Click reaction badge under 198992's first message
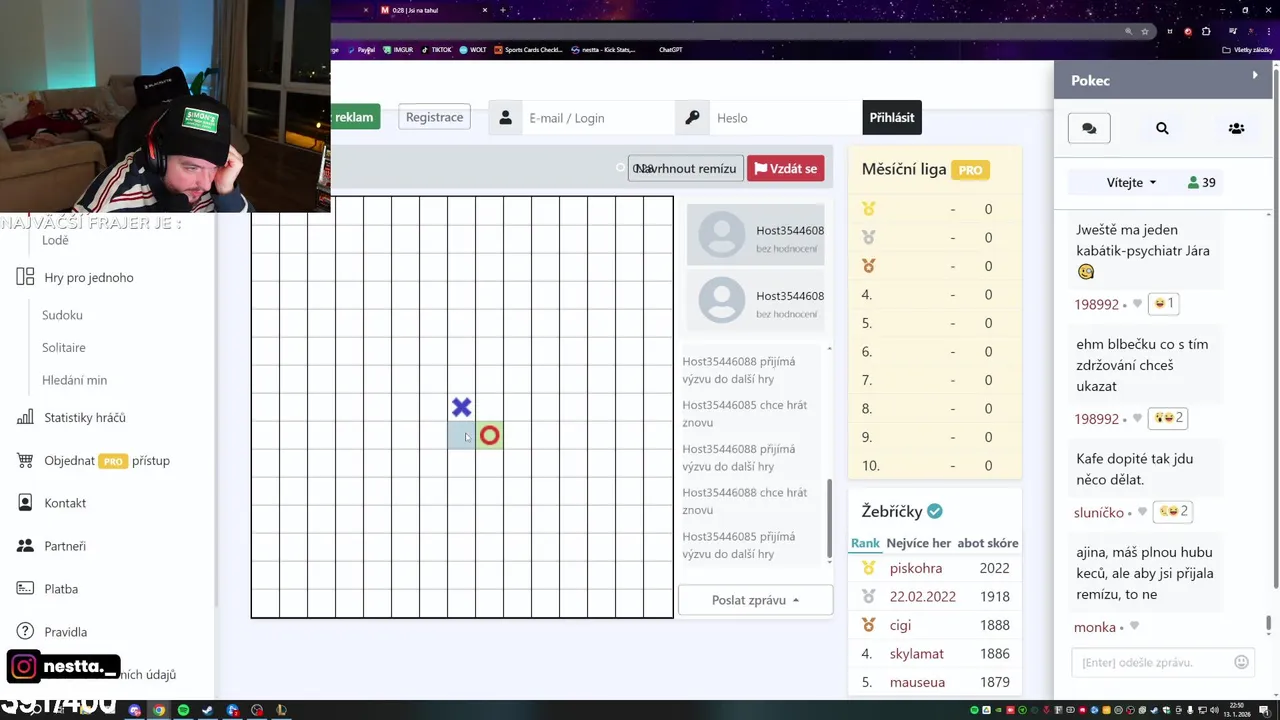This screenshot has width=1280, height=720. [x=1164, y=303]
